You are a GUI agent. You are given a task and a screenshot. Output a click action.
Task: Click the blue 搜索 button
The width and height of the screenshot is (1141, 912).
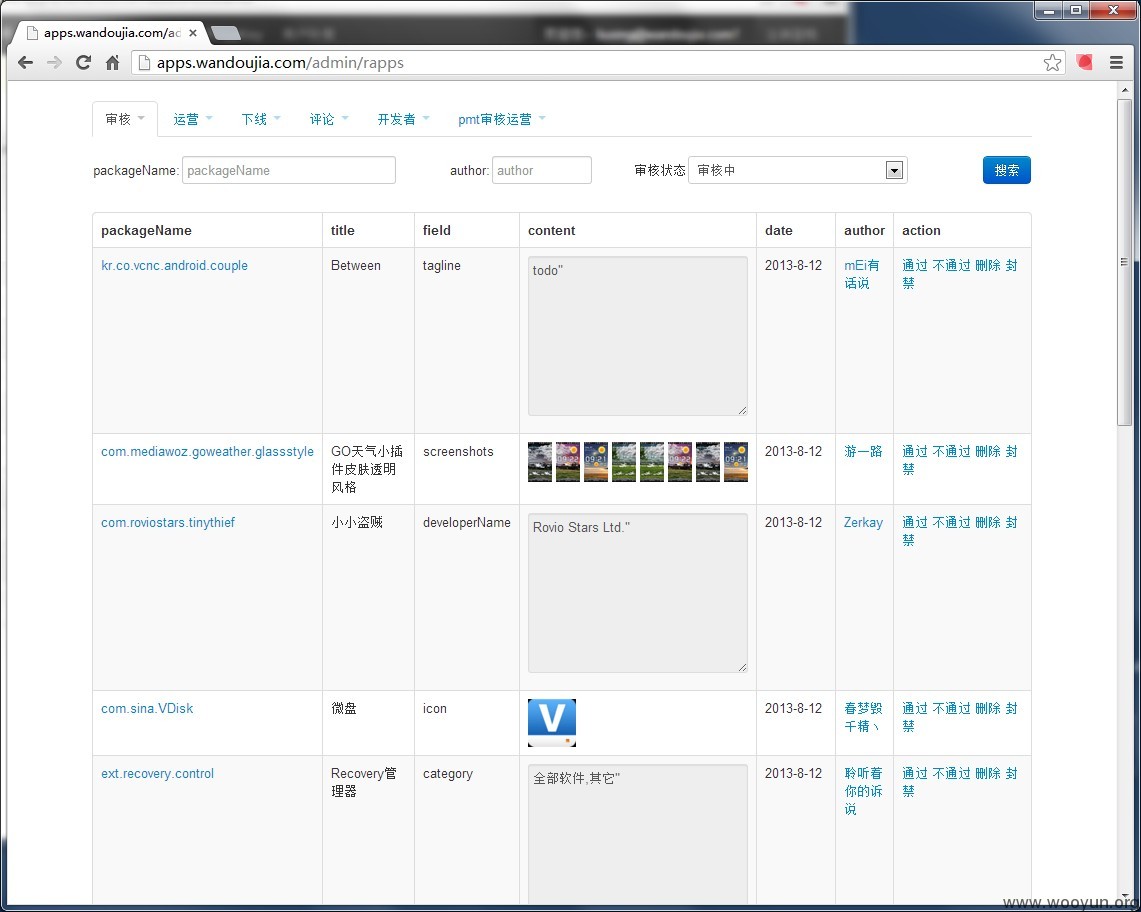pos(1006,170)
